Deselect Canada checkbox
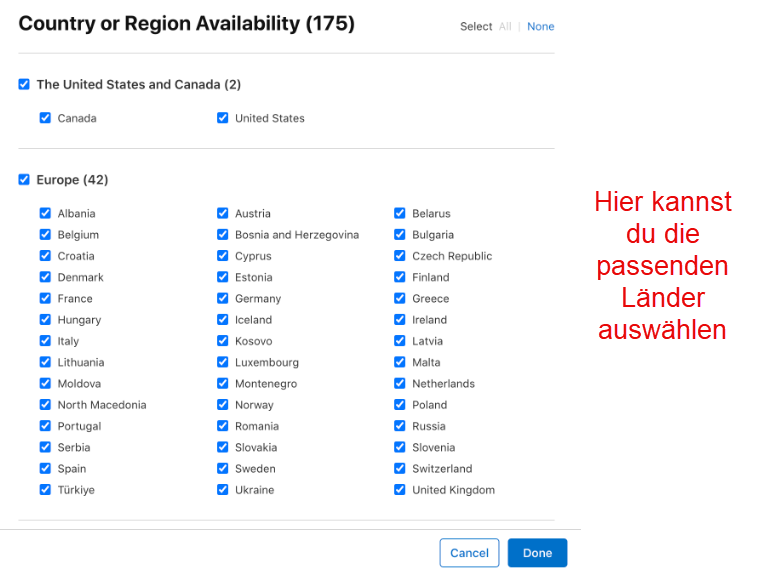774x571 pixels. 45,117
